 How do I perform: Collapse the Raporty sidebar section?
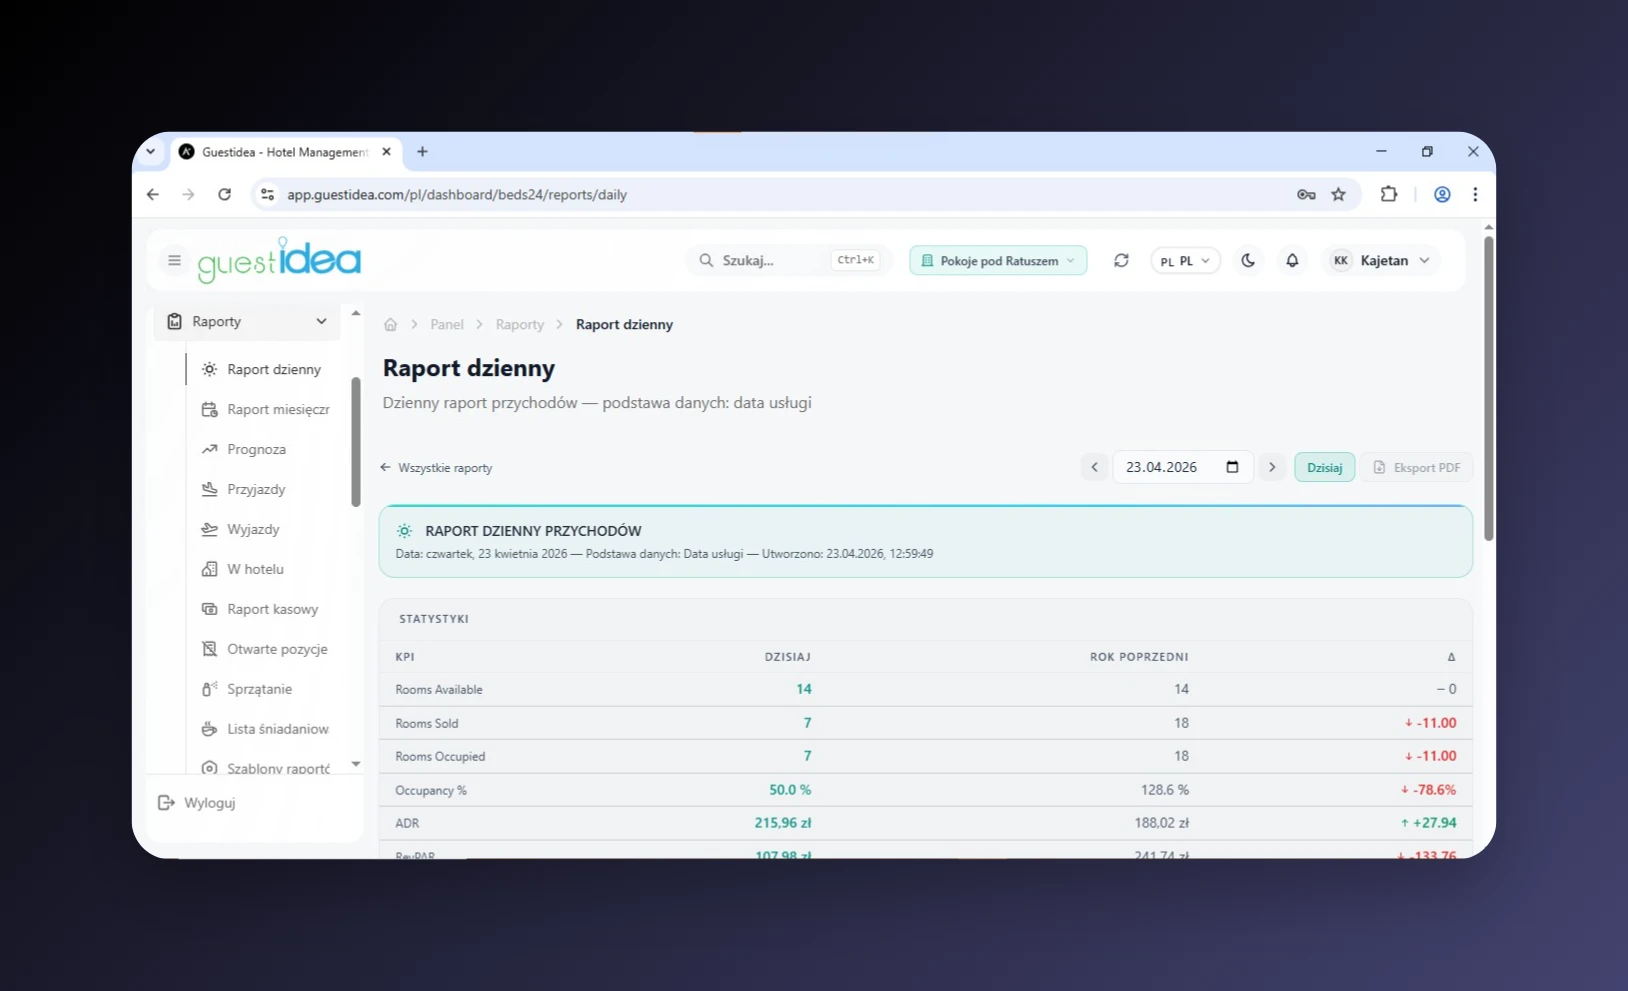coord(247,322)
